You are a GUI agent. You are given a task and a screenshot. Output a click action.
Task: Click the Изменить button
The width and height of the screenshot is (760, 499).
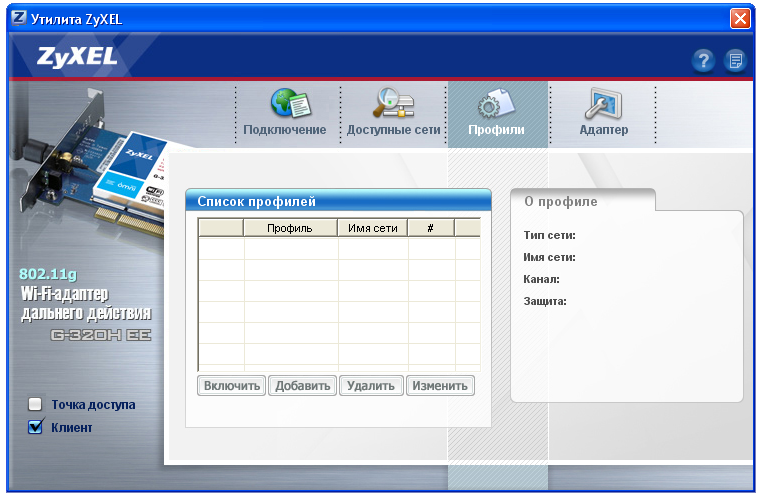point(440,386)
